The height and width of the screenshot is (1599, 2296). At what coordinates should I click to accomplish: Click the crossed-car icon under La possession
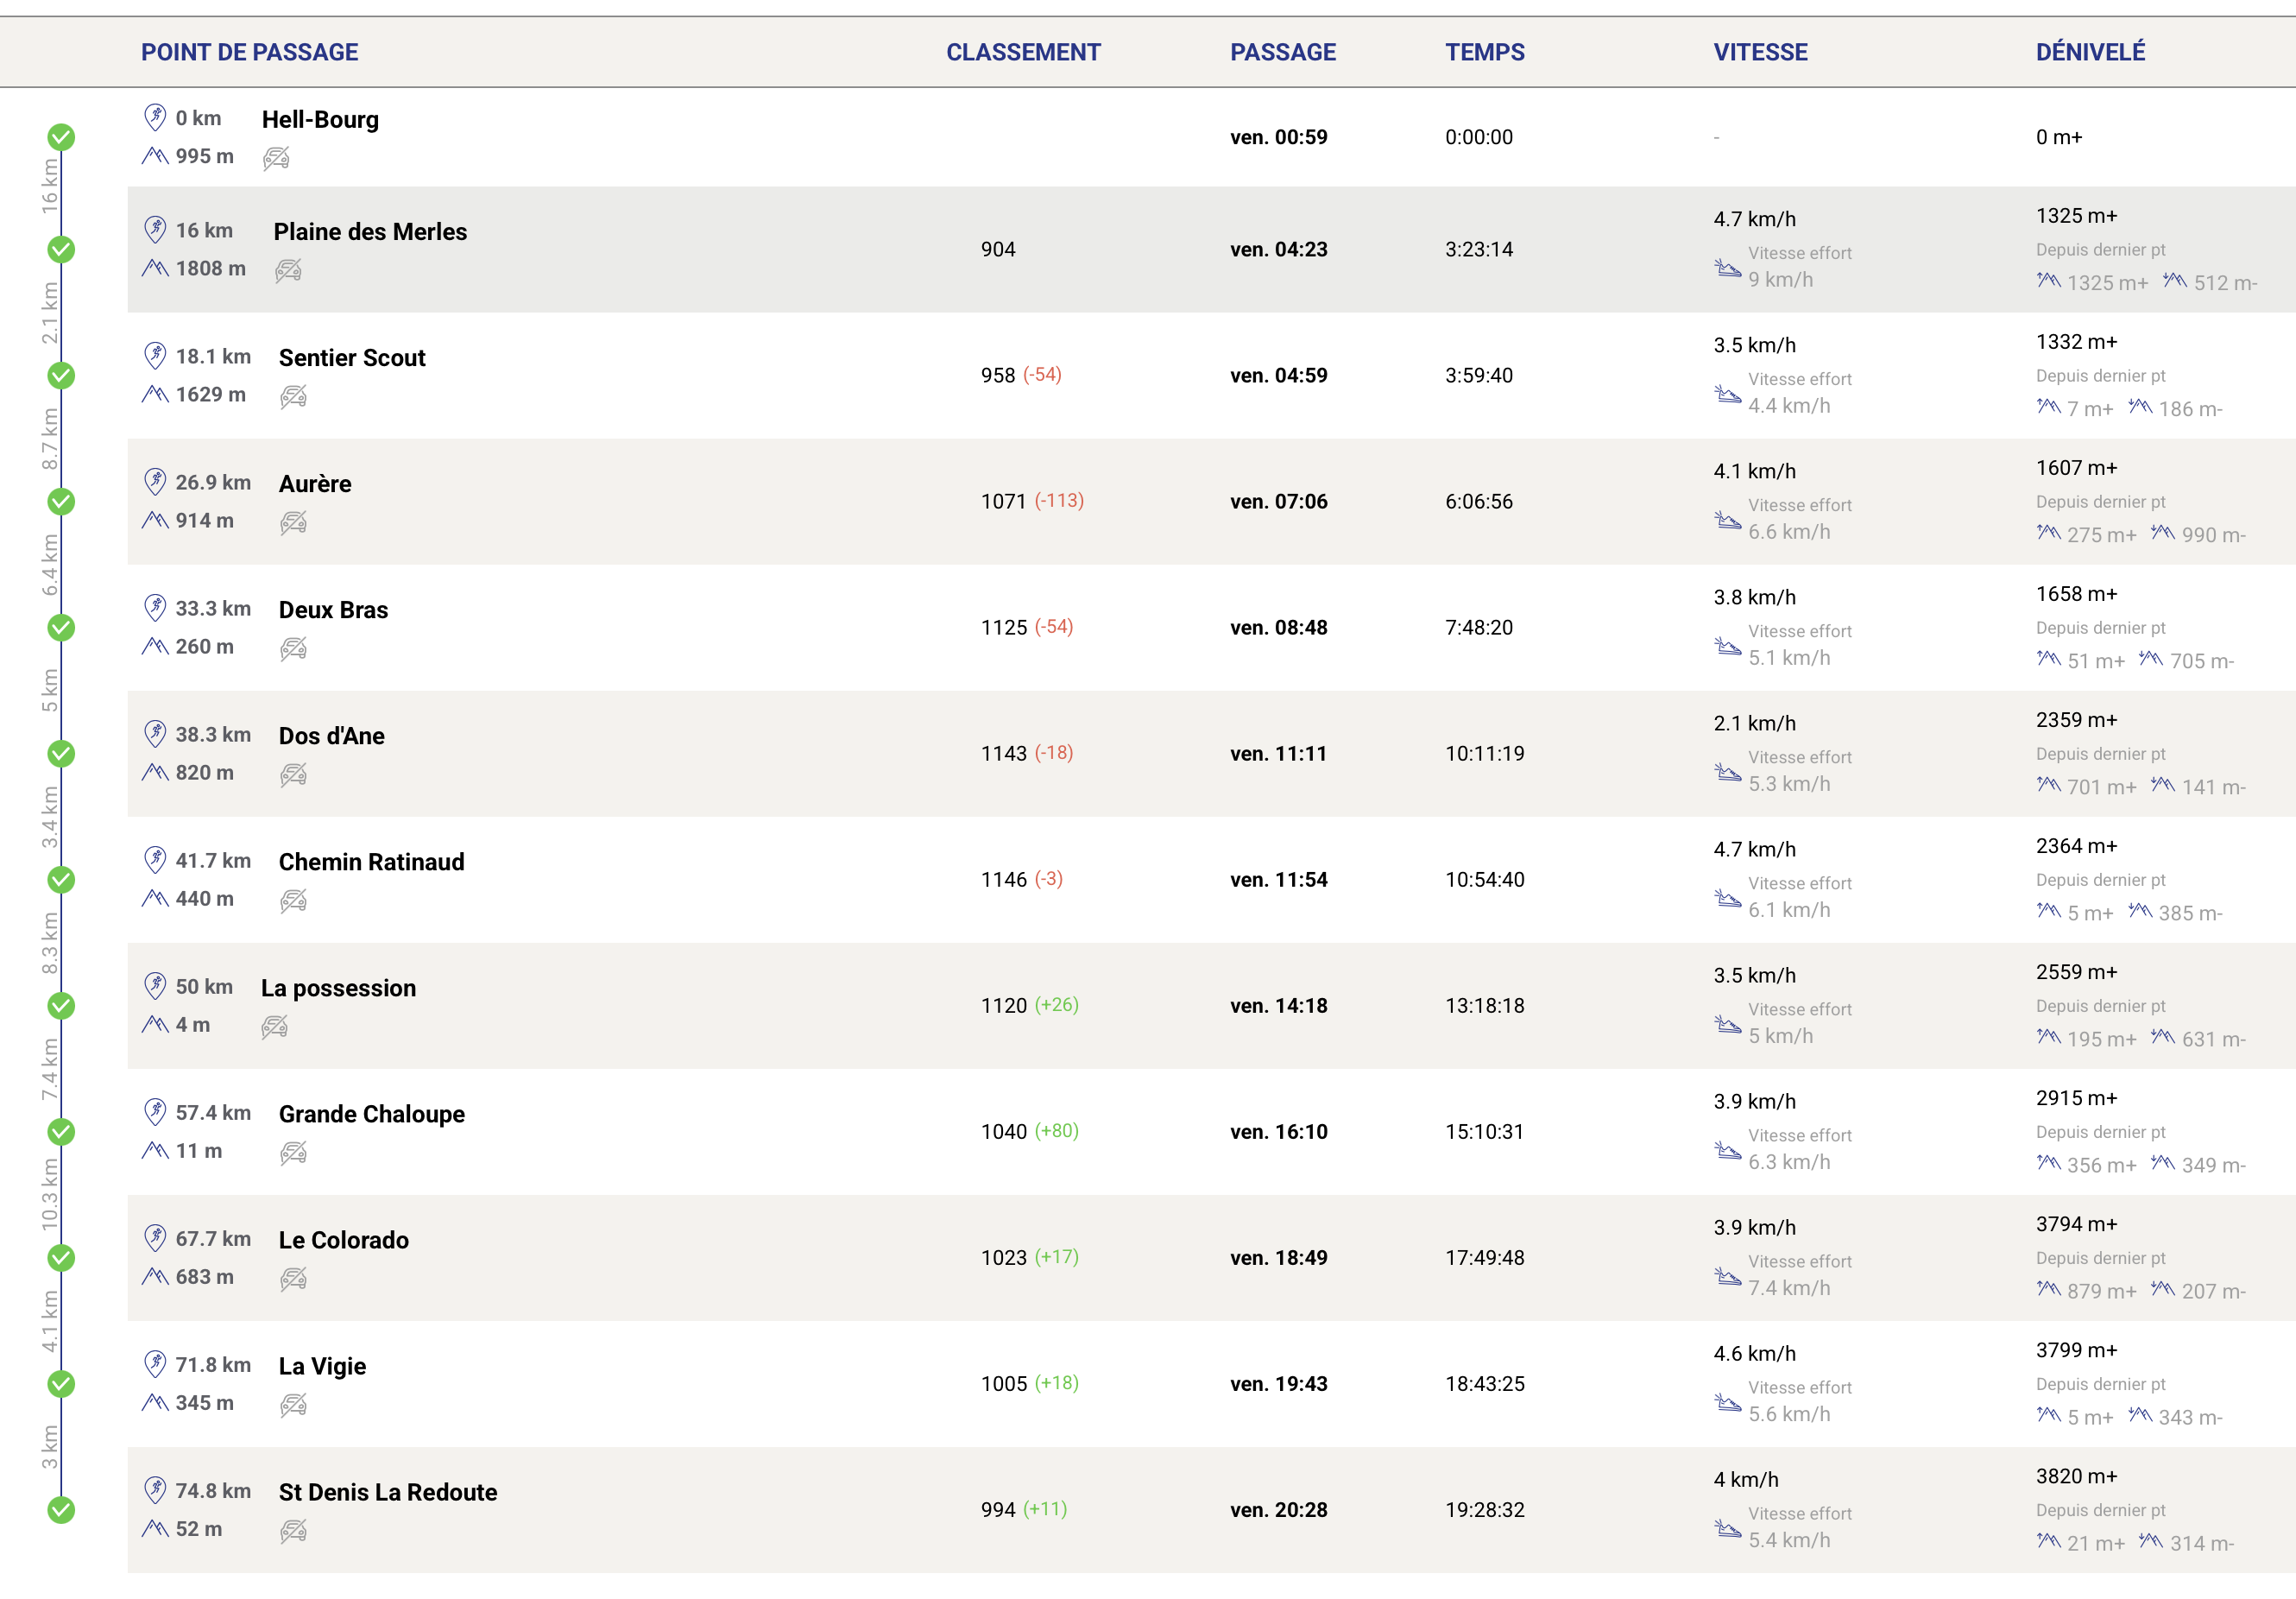pos(274,1026)
